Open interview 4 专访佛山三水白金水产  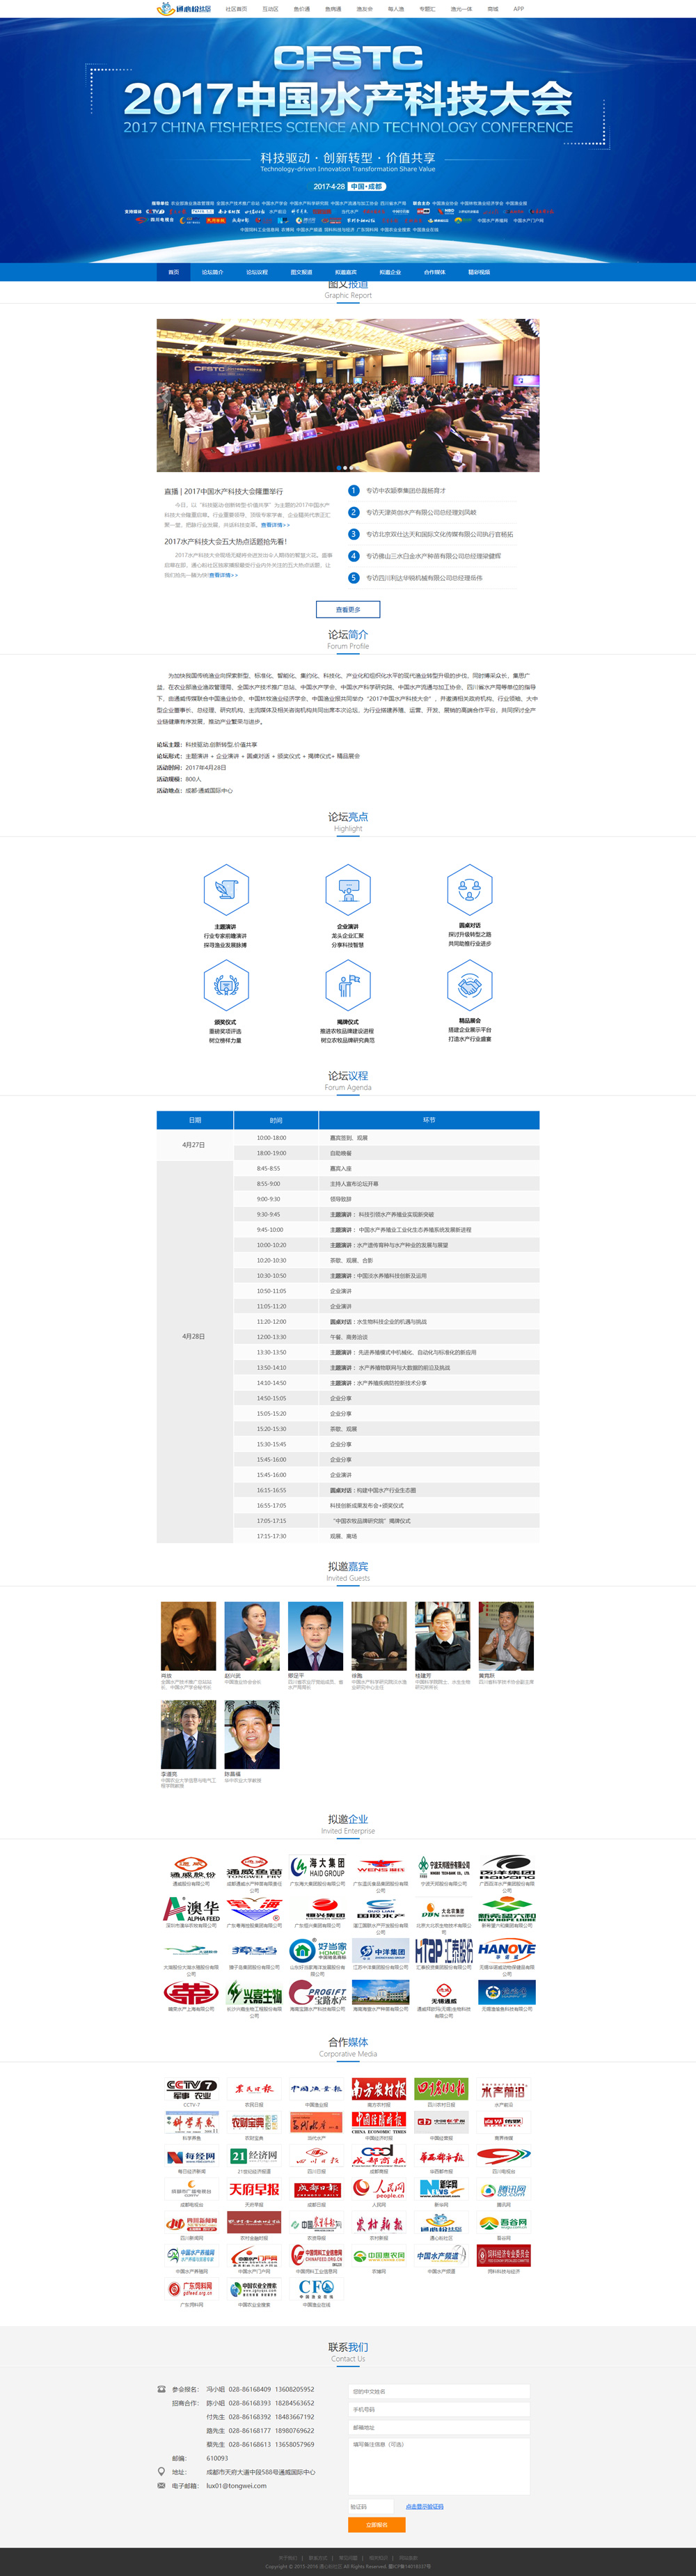coord(433,556)
